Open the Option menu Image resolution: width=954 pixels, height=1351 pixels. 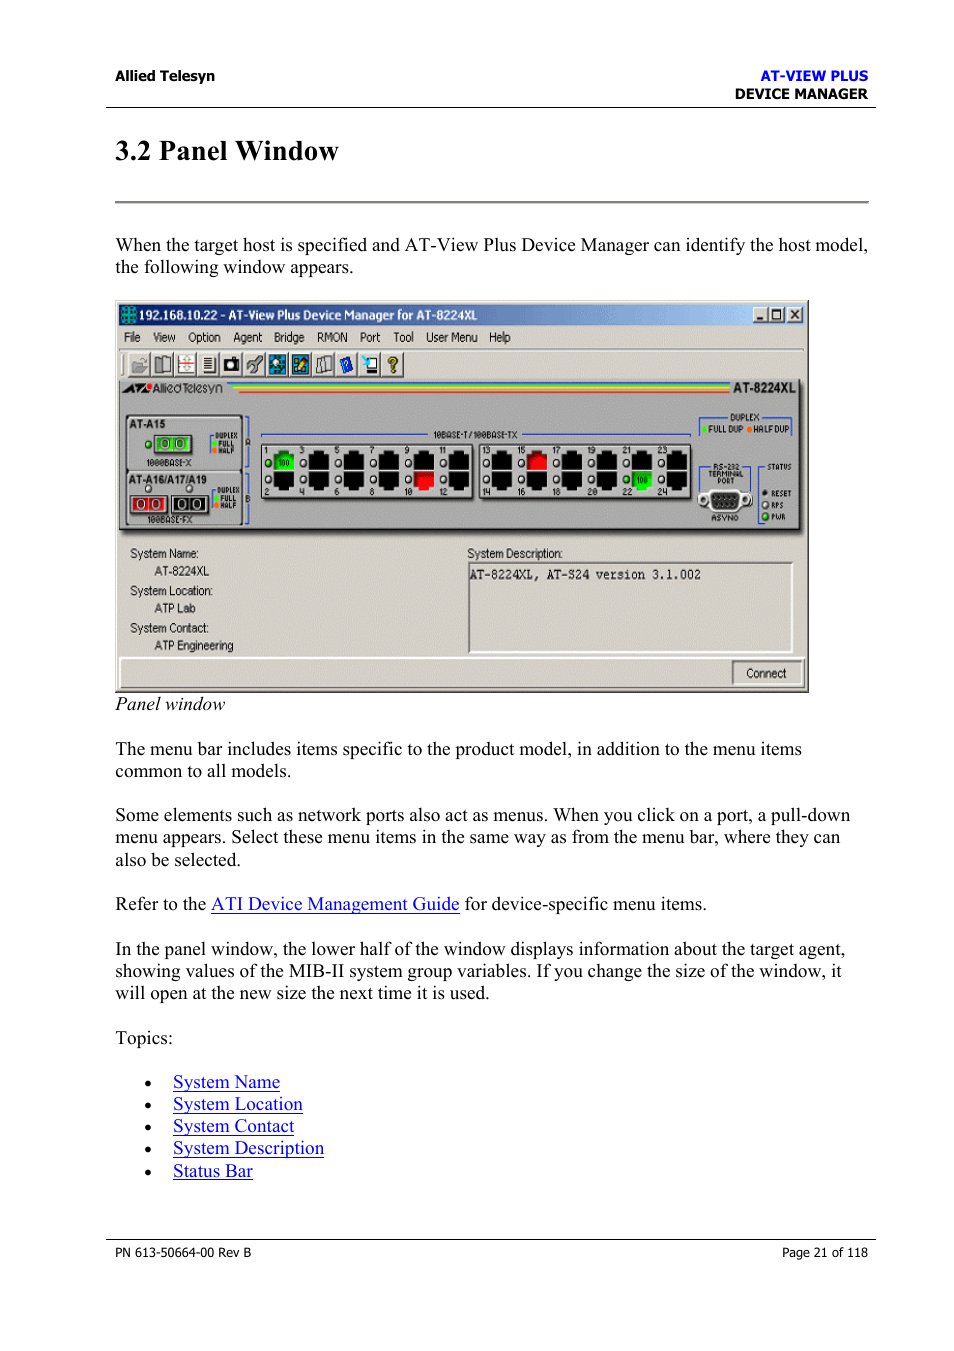coord(204,338)
